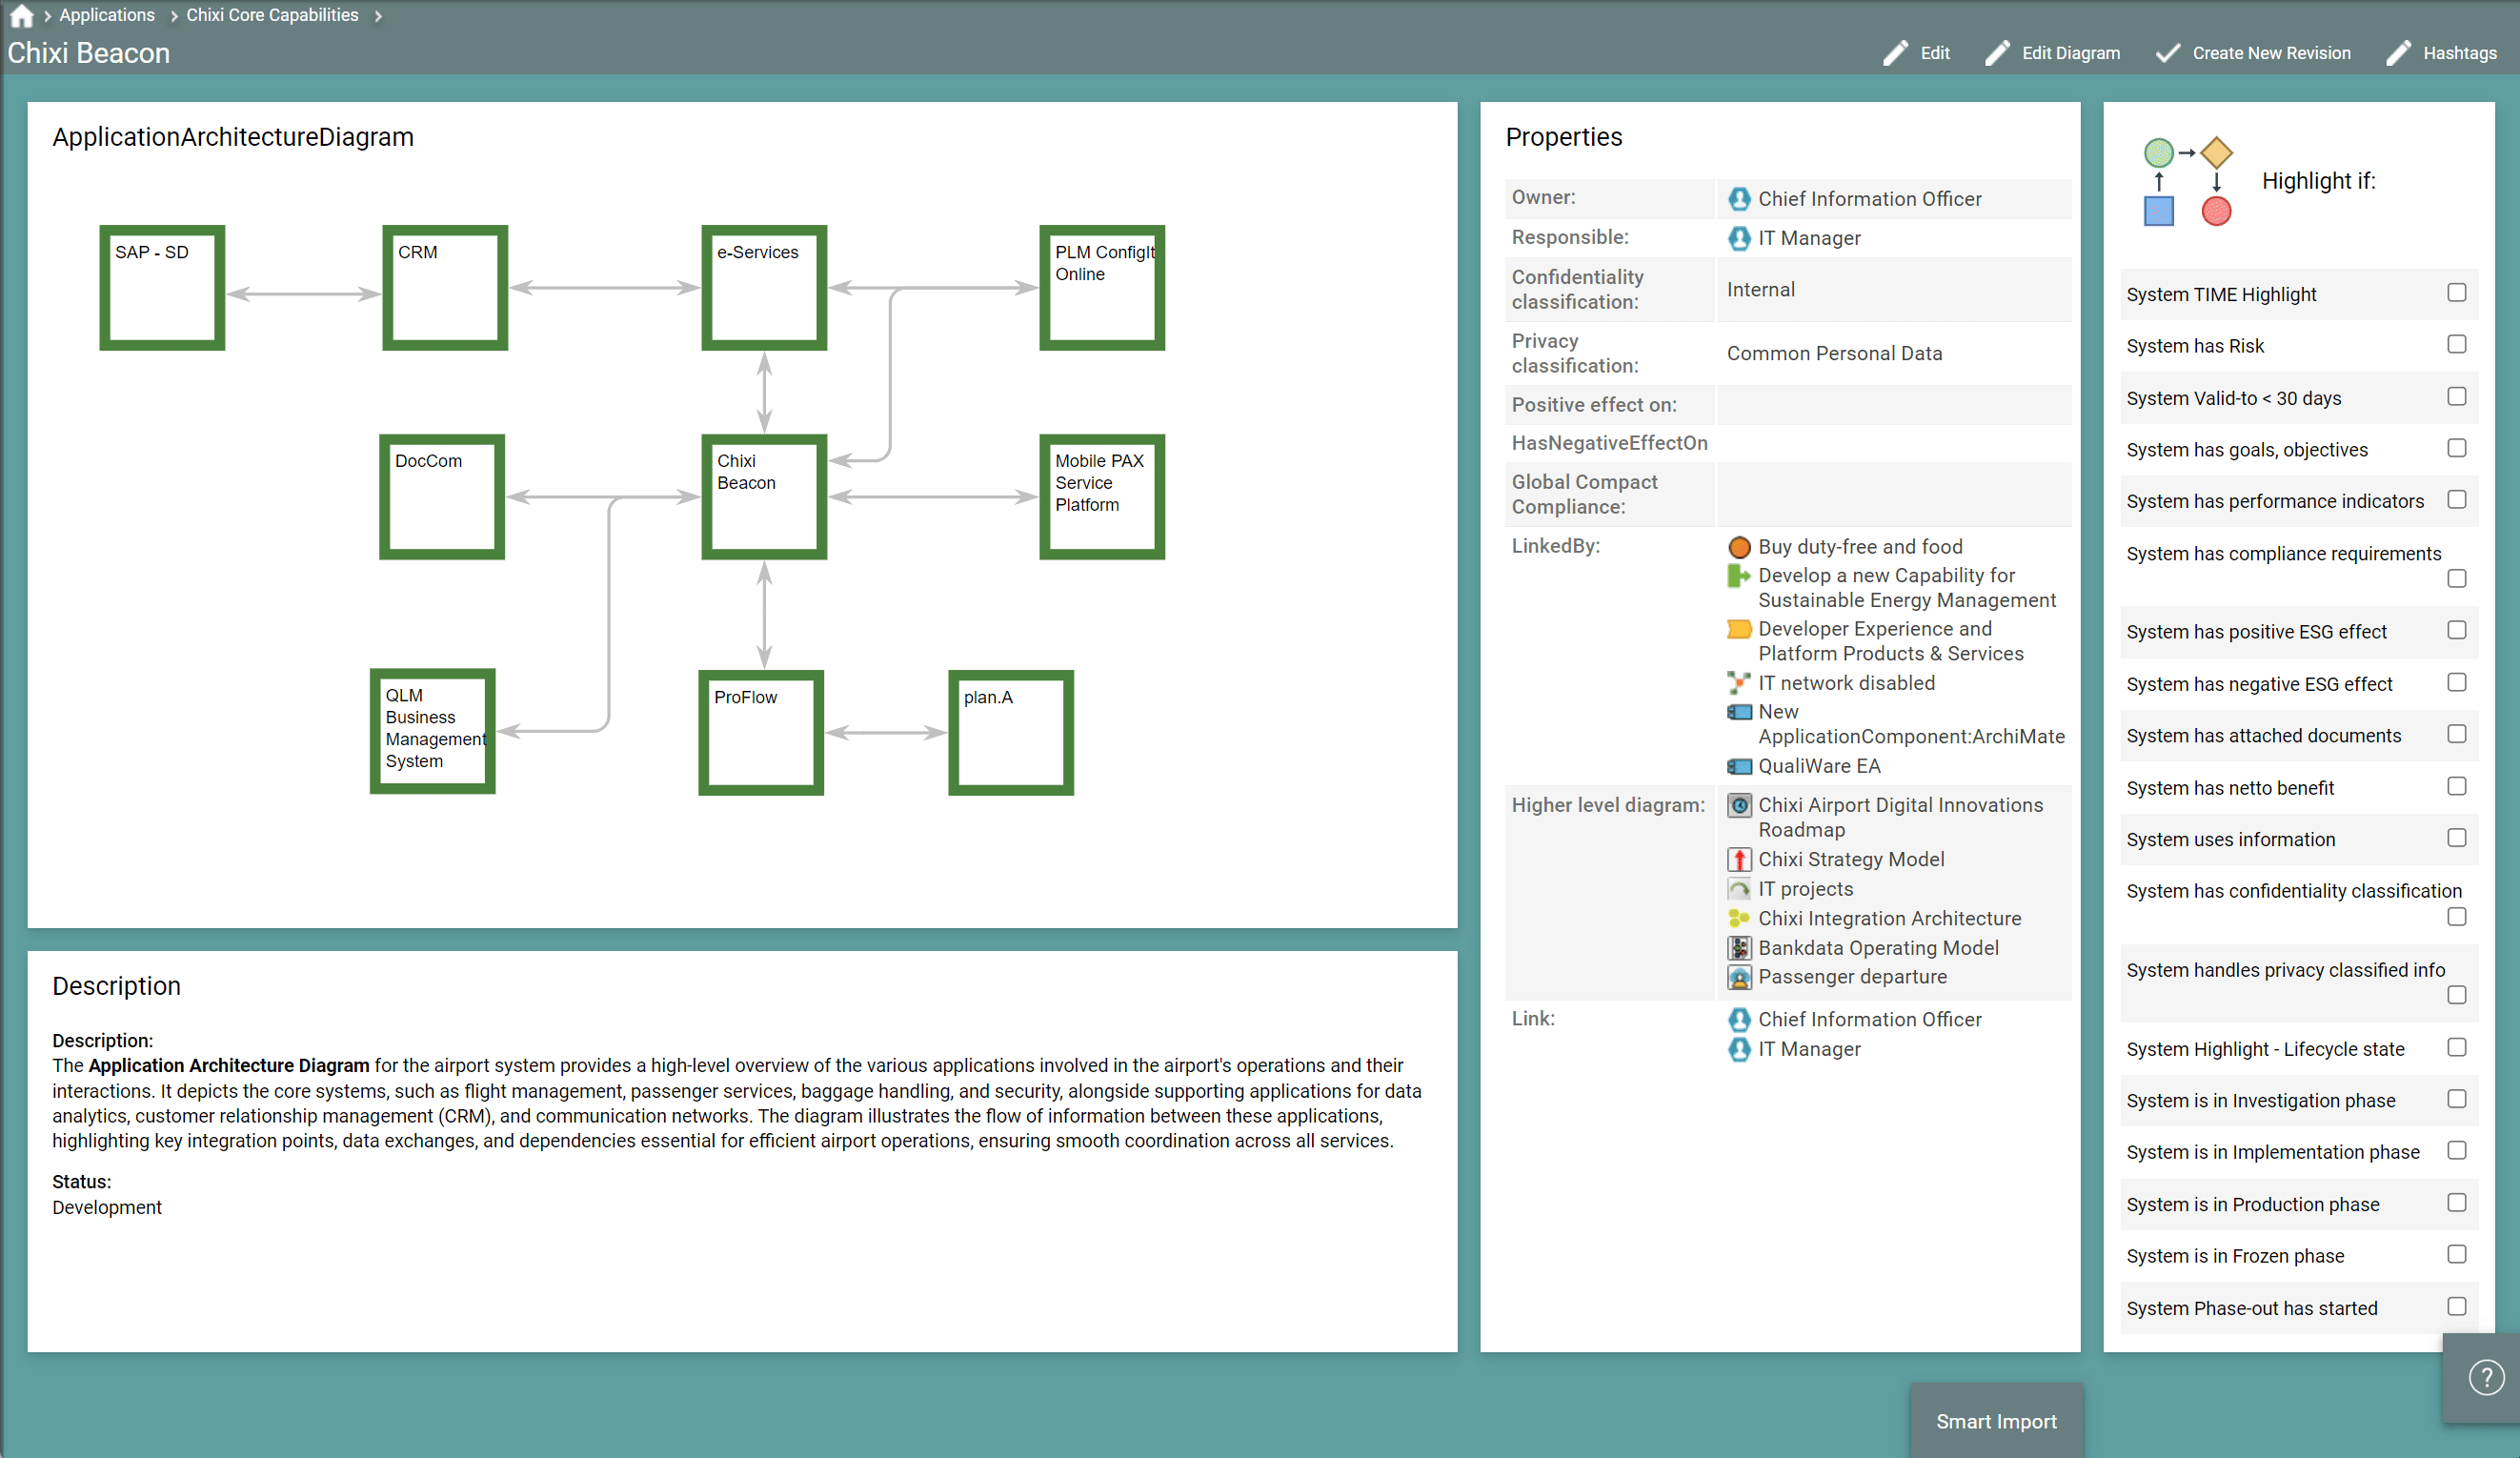Toggle System has attached documents

click(2456, 734)
